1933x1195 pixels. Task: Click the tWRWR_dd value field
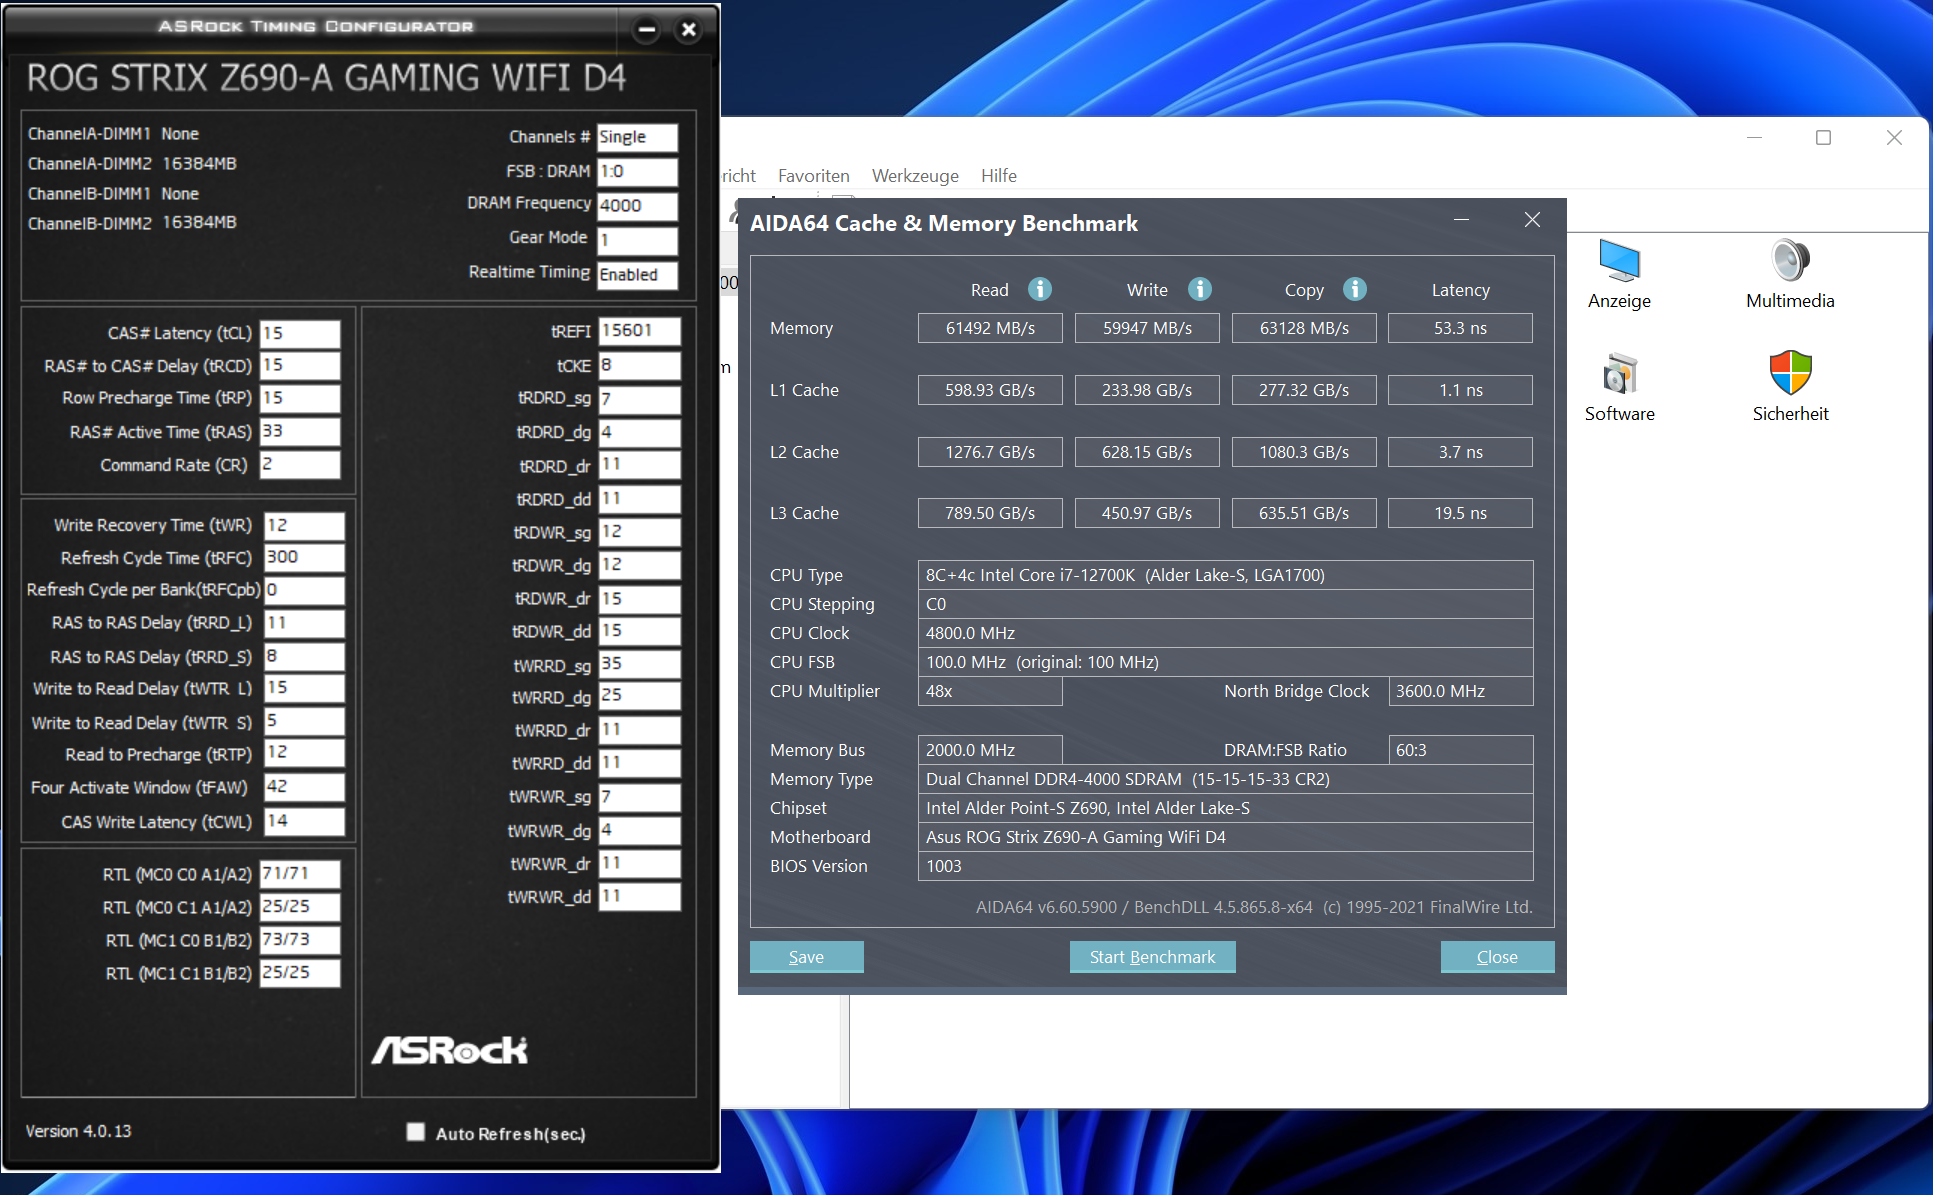click(640, 896)
